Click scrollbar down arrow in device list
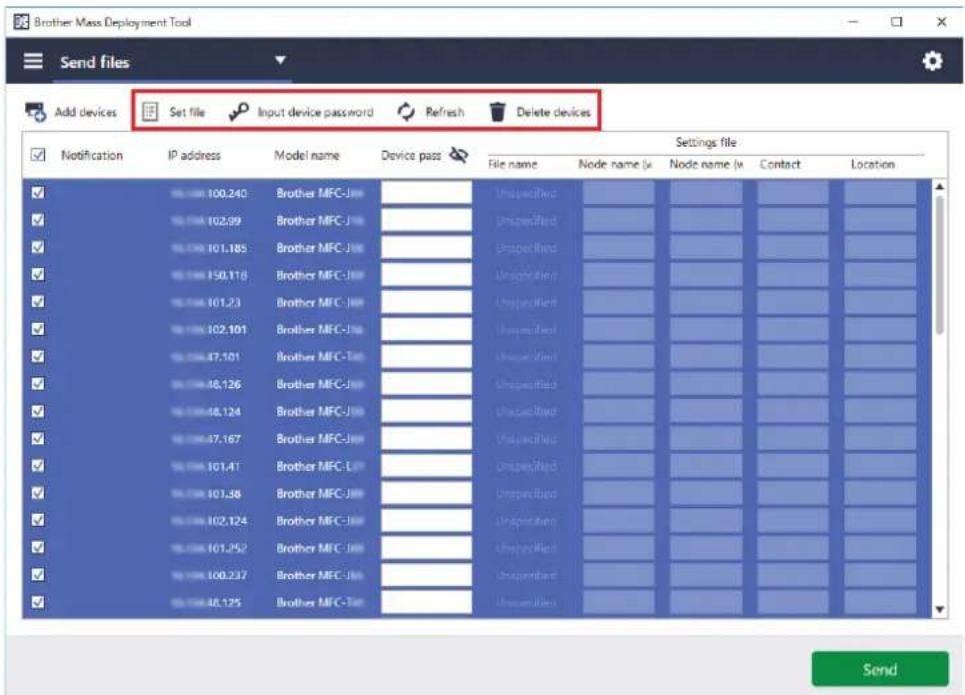The height and width of the screenshot is (695, 965). click(939, 609)
